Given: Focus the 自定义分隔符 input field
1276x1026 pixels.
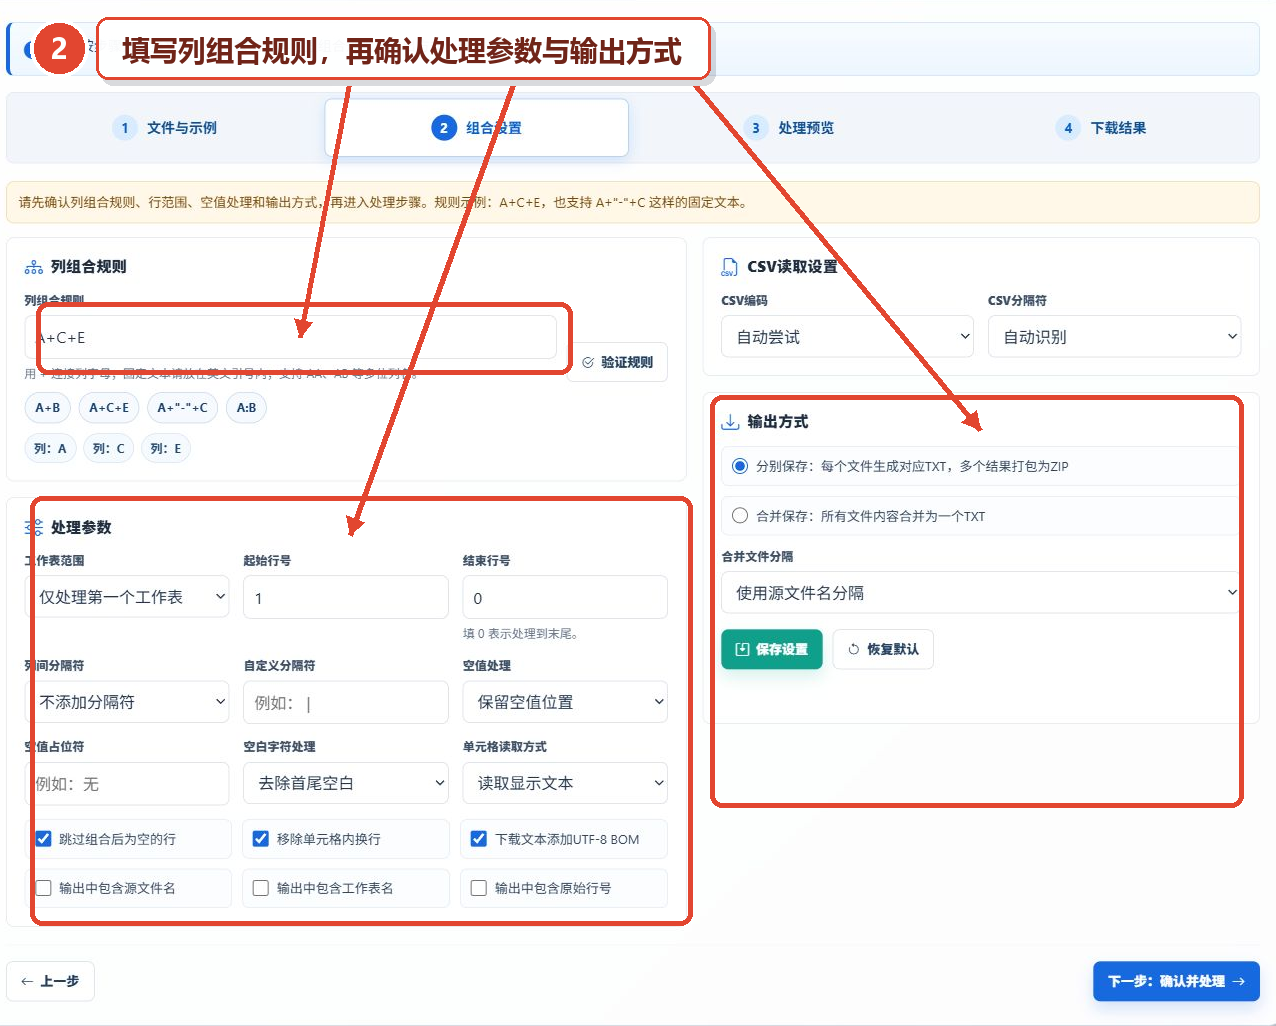Looking at the screenshot, I should click(346, 702).
